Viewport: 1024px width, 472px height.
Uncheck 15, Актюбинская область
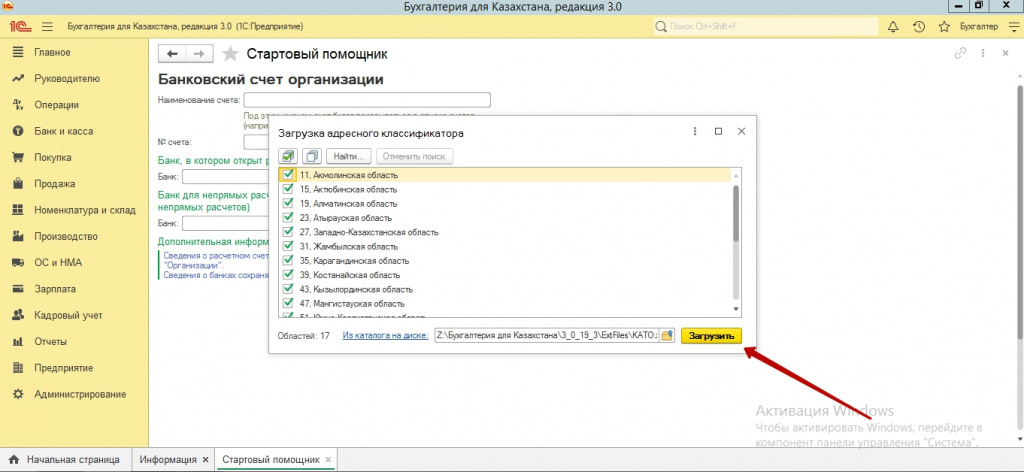(288, 189)
